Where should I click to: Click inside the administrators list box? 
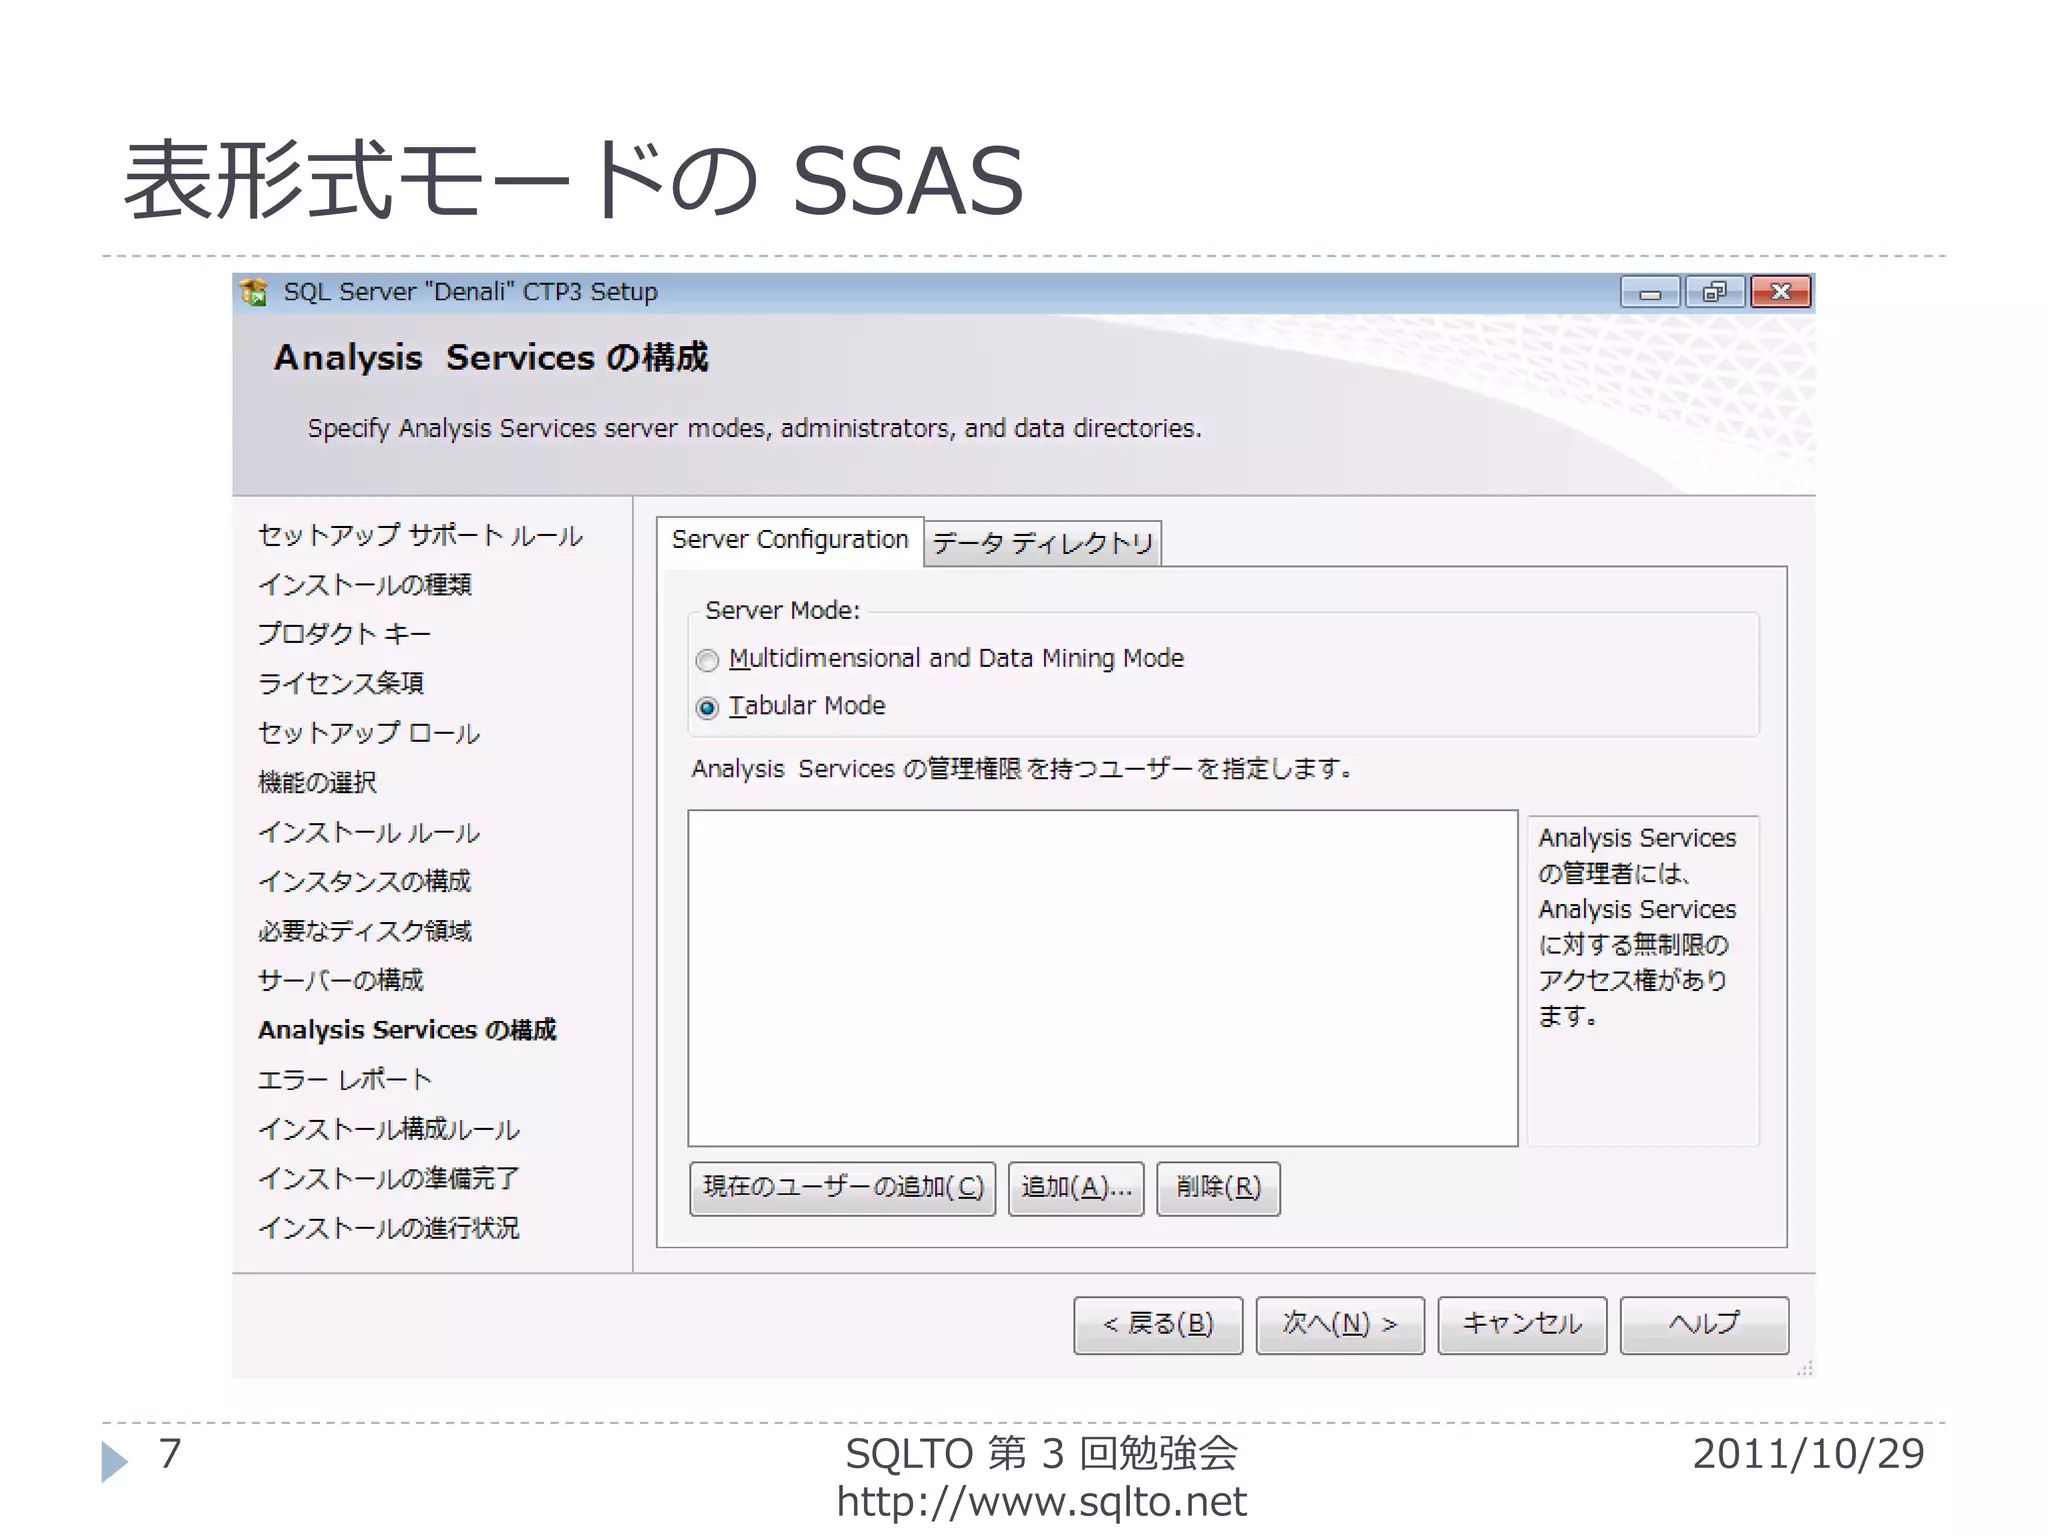[1103, 978]
